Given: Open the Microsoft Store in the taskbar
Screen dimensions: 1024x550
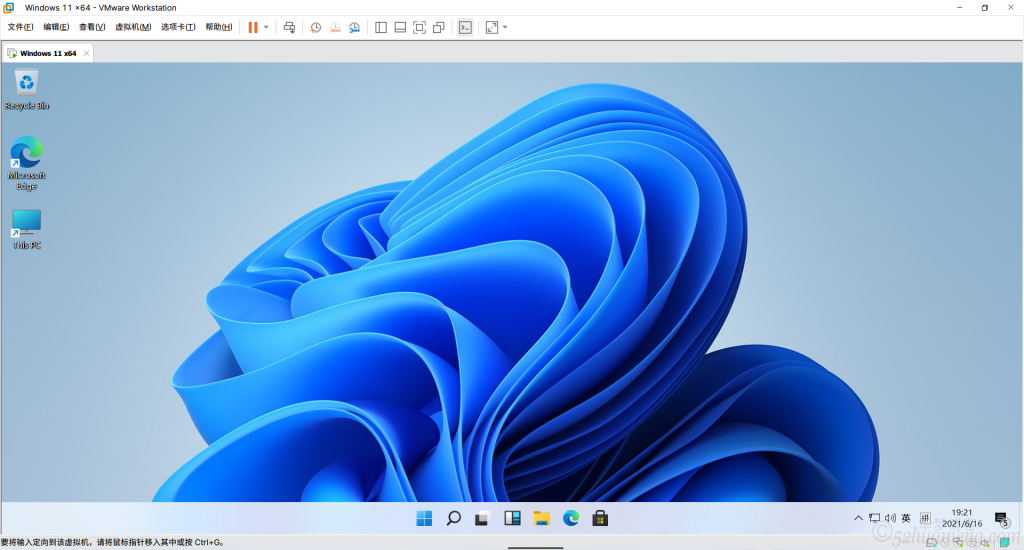Looking at the screenshot, I should 600,518.
